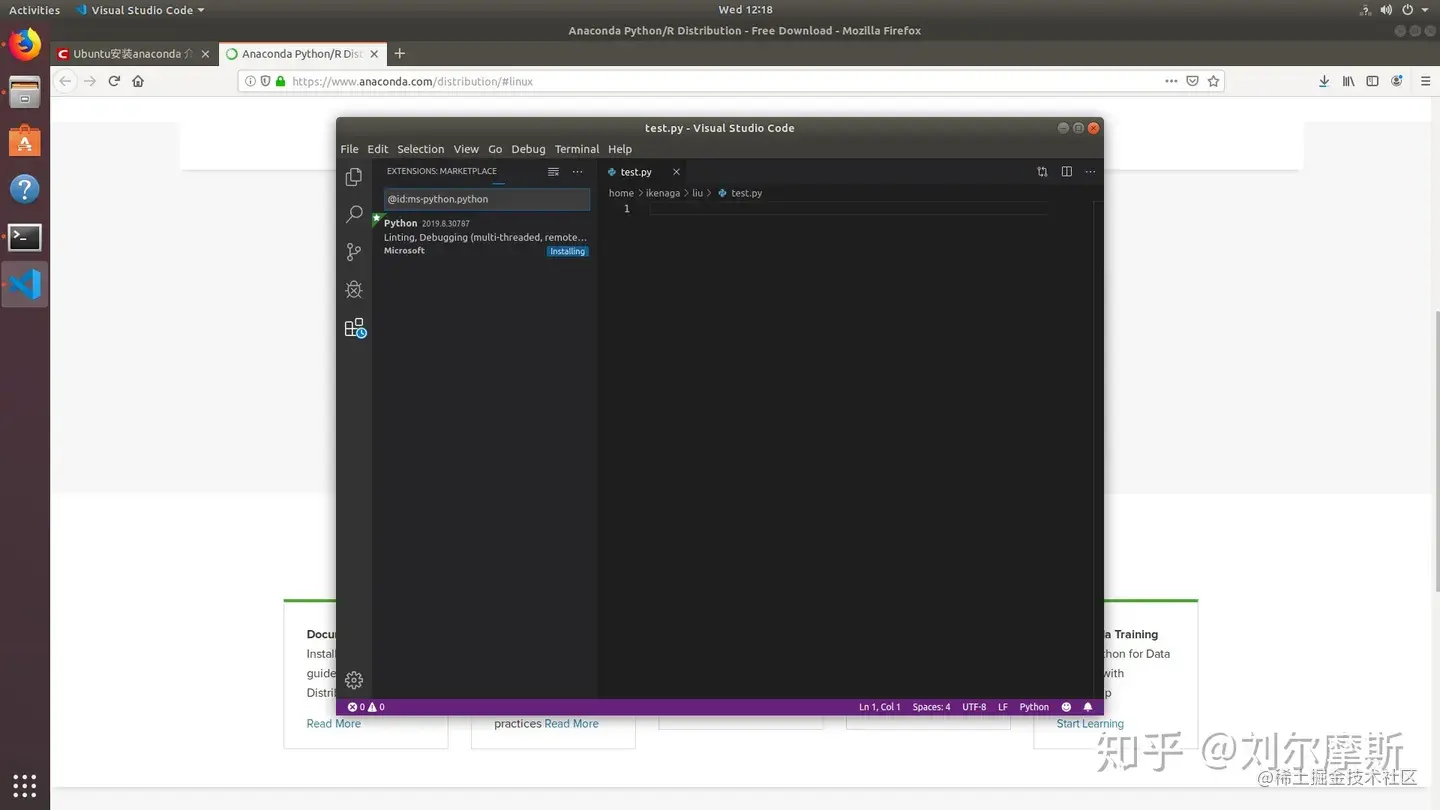
Task: Open notifications bell in status bar
Action: (x=1088, y=707)
